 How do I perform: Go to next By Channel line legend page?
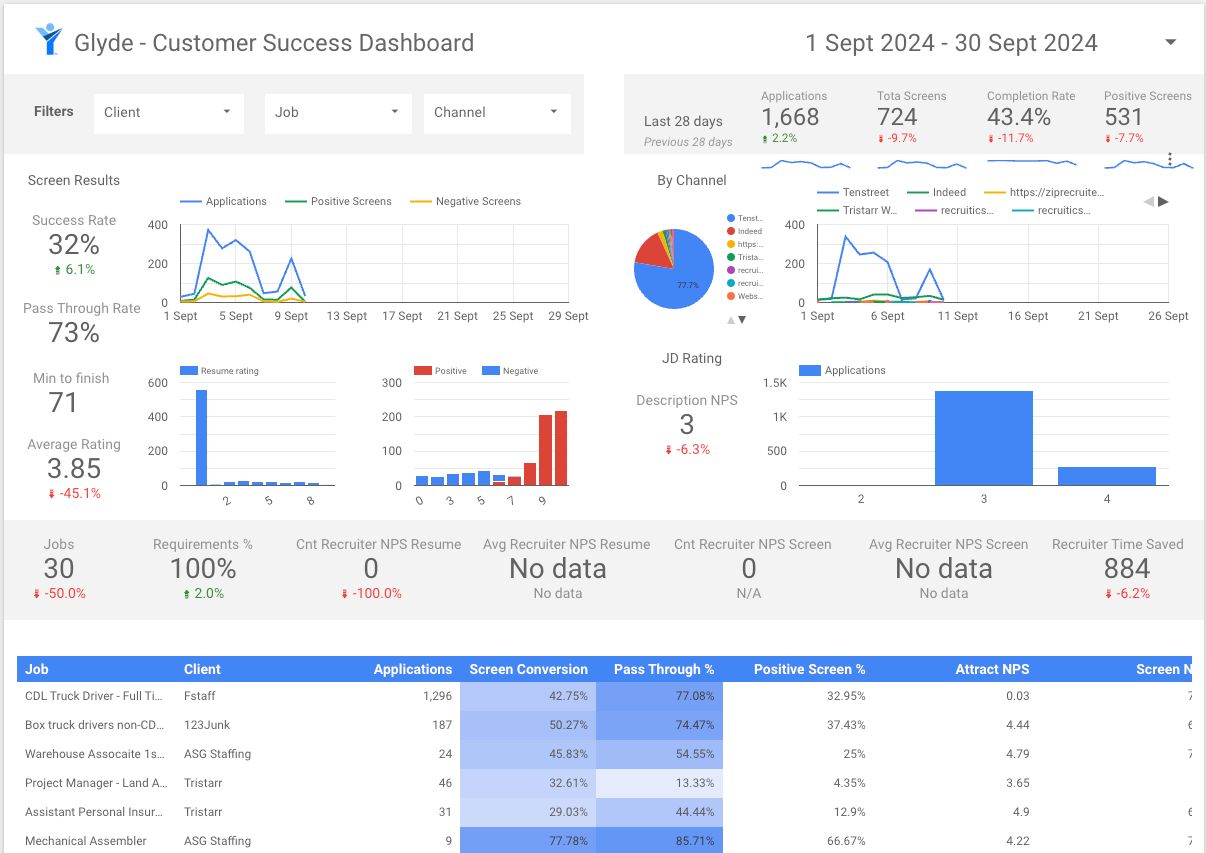tap(1163, 201)
